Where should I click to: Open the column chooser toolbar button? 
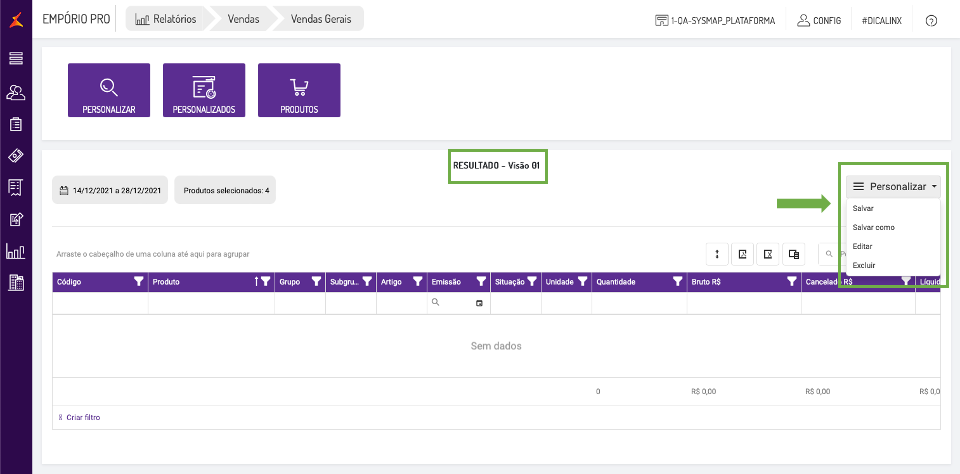click(793, 254)
